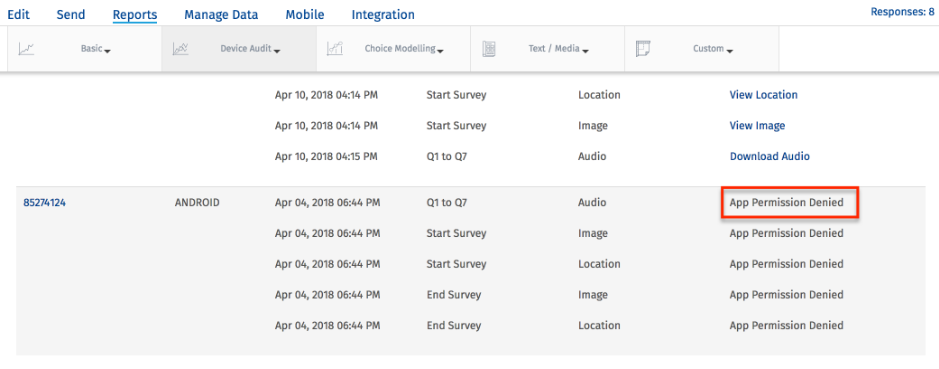The height and width of the screenshot is (369, 939).
Task: Click the View Location link
Action: pos(764,95)
